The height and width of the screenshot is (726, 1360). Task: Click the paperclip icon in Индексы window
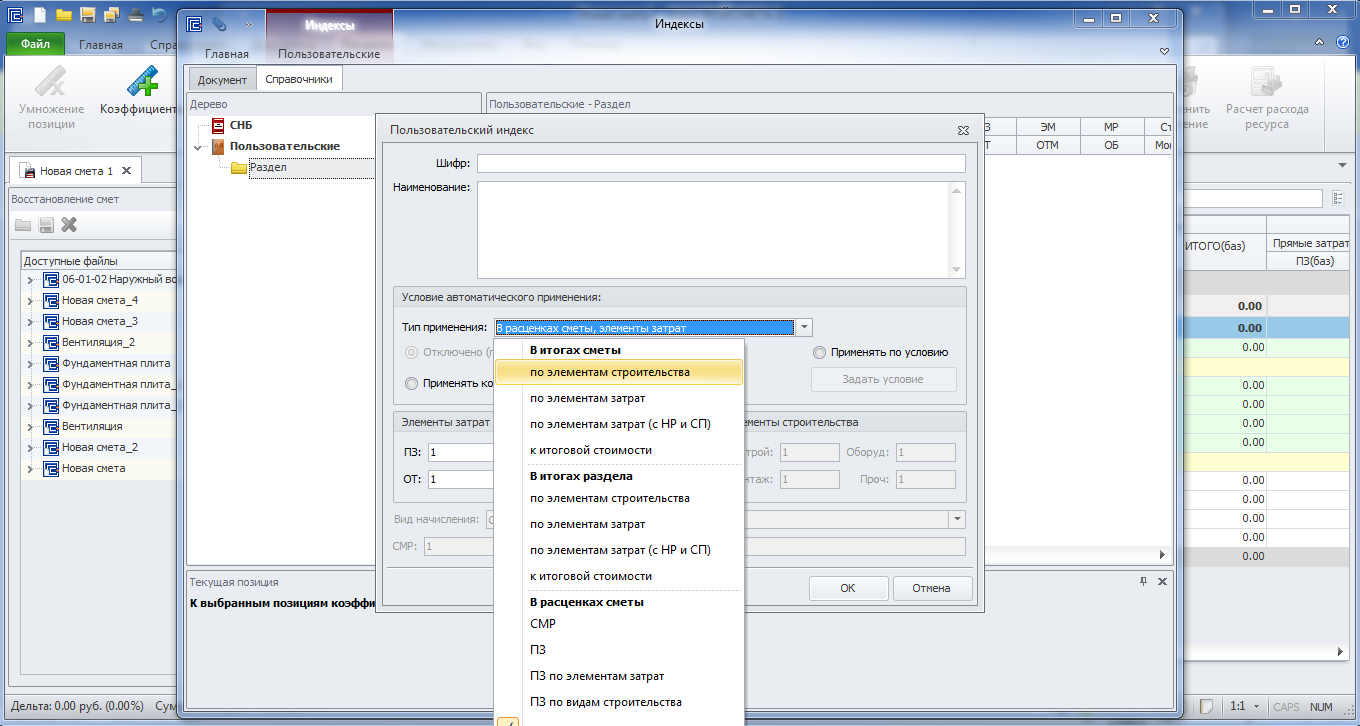[219, 24]
